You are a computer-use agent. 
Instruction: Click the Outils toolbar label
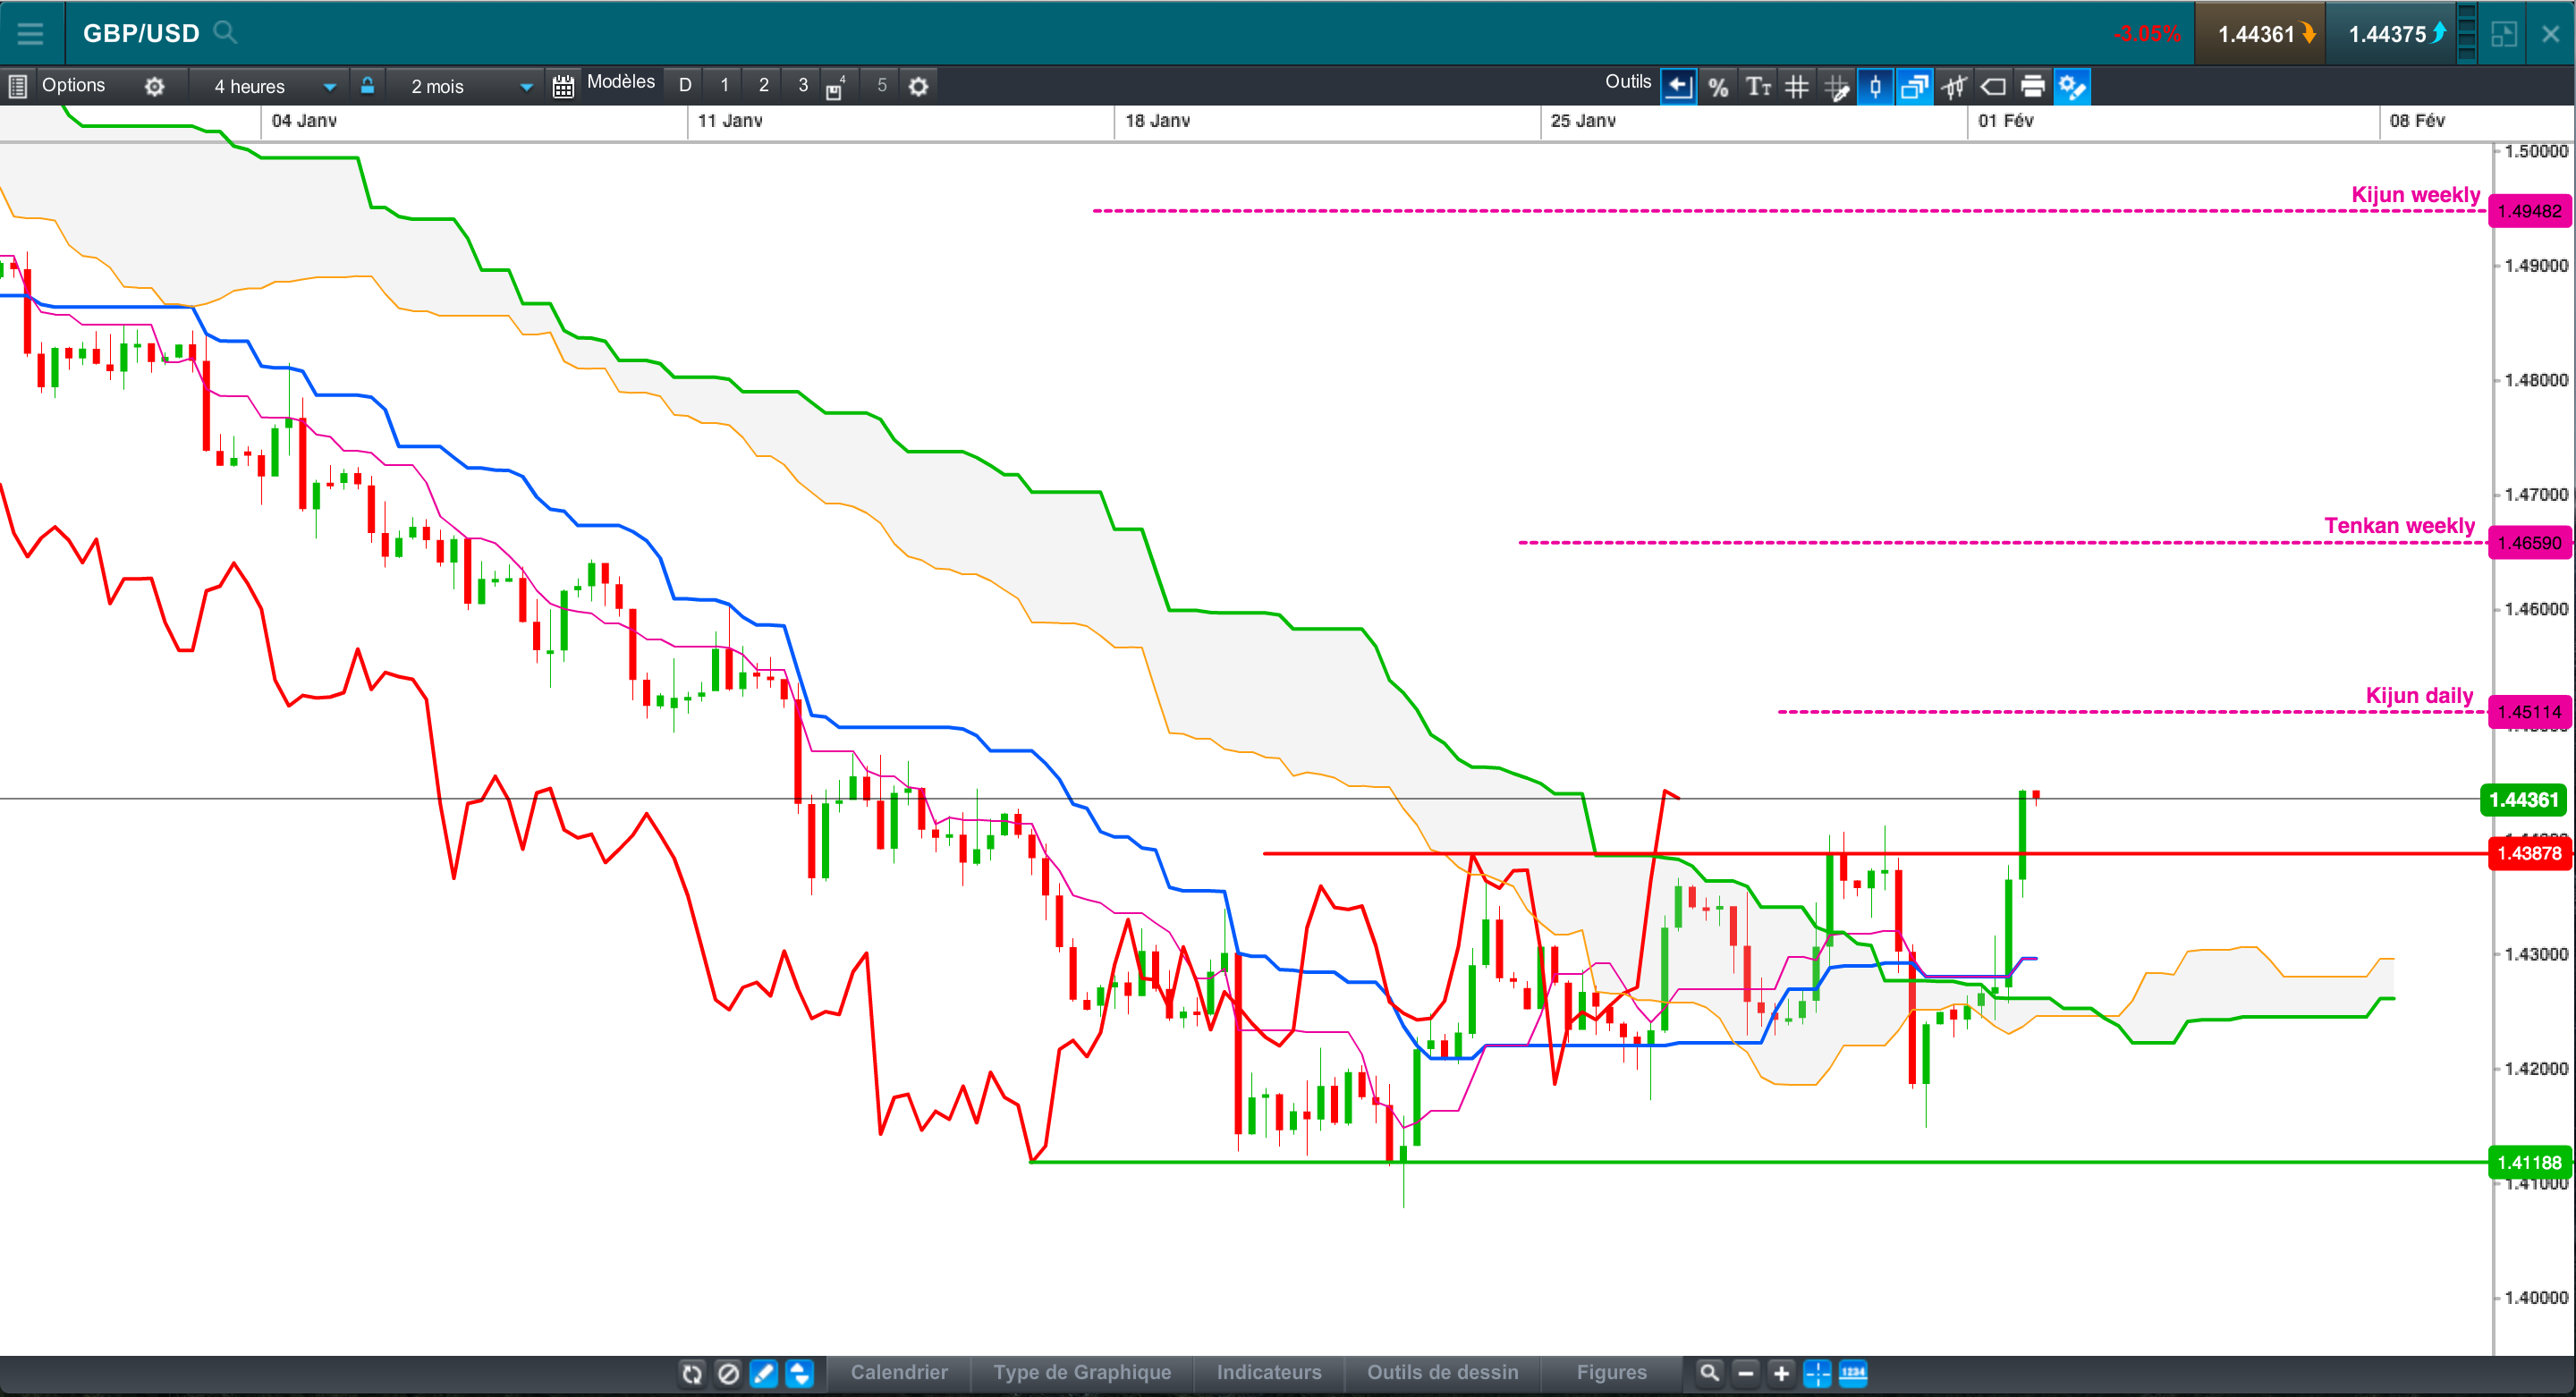[x=1627, y=82]
